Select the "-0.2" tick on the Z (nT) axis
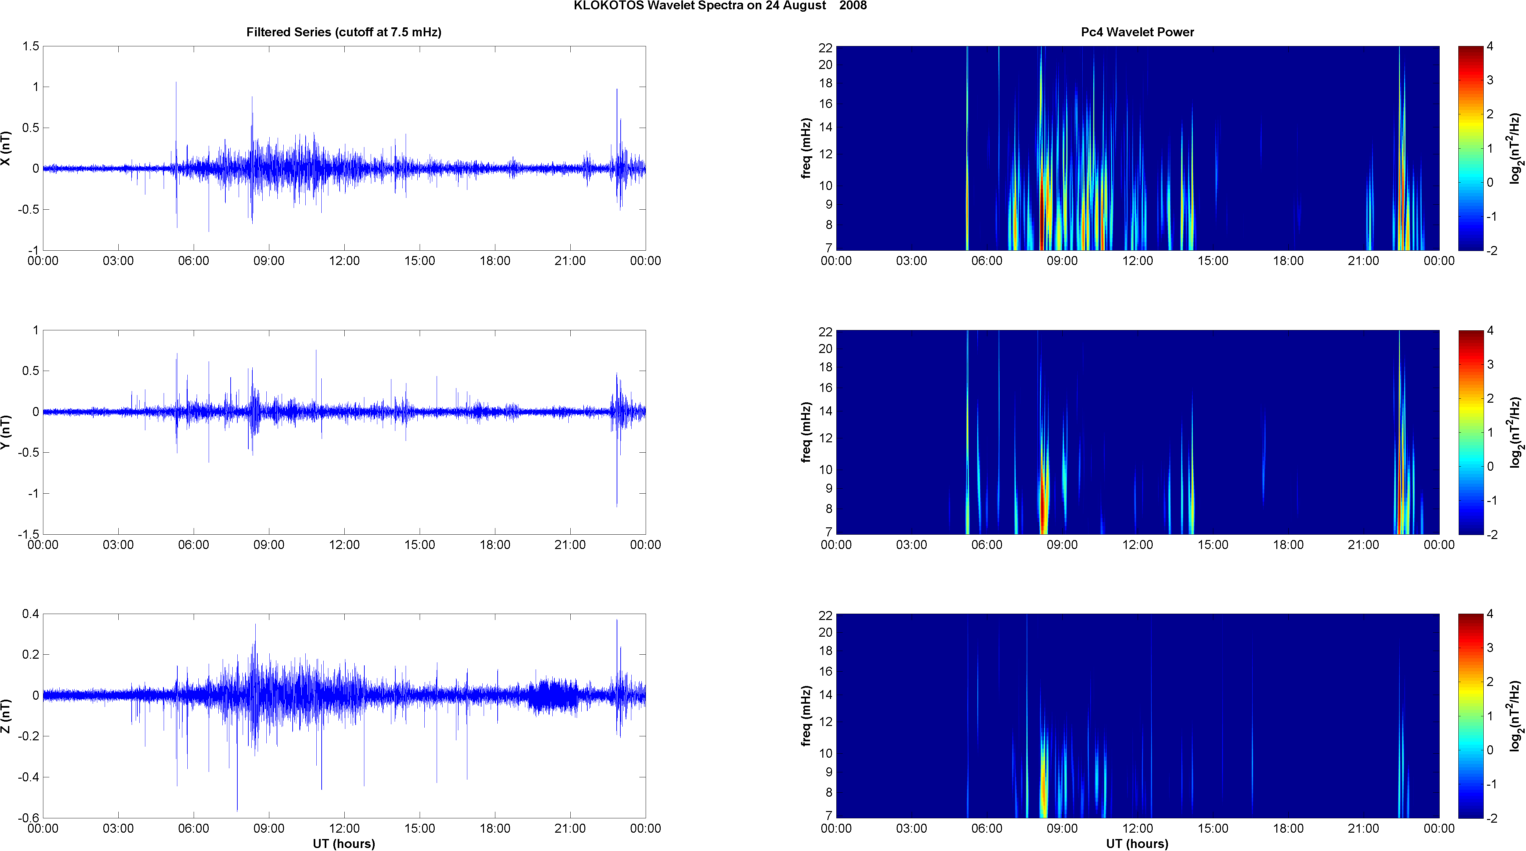Viewport: 1526px width, 851px height. point(28,736)
